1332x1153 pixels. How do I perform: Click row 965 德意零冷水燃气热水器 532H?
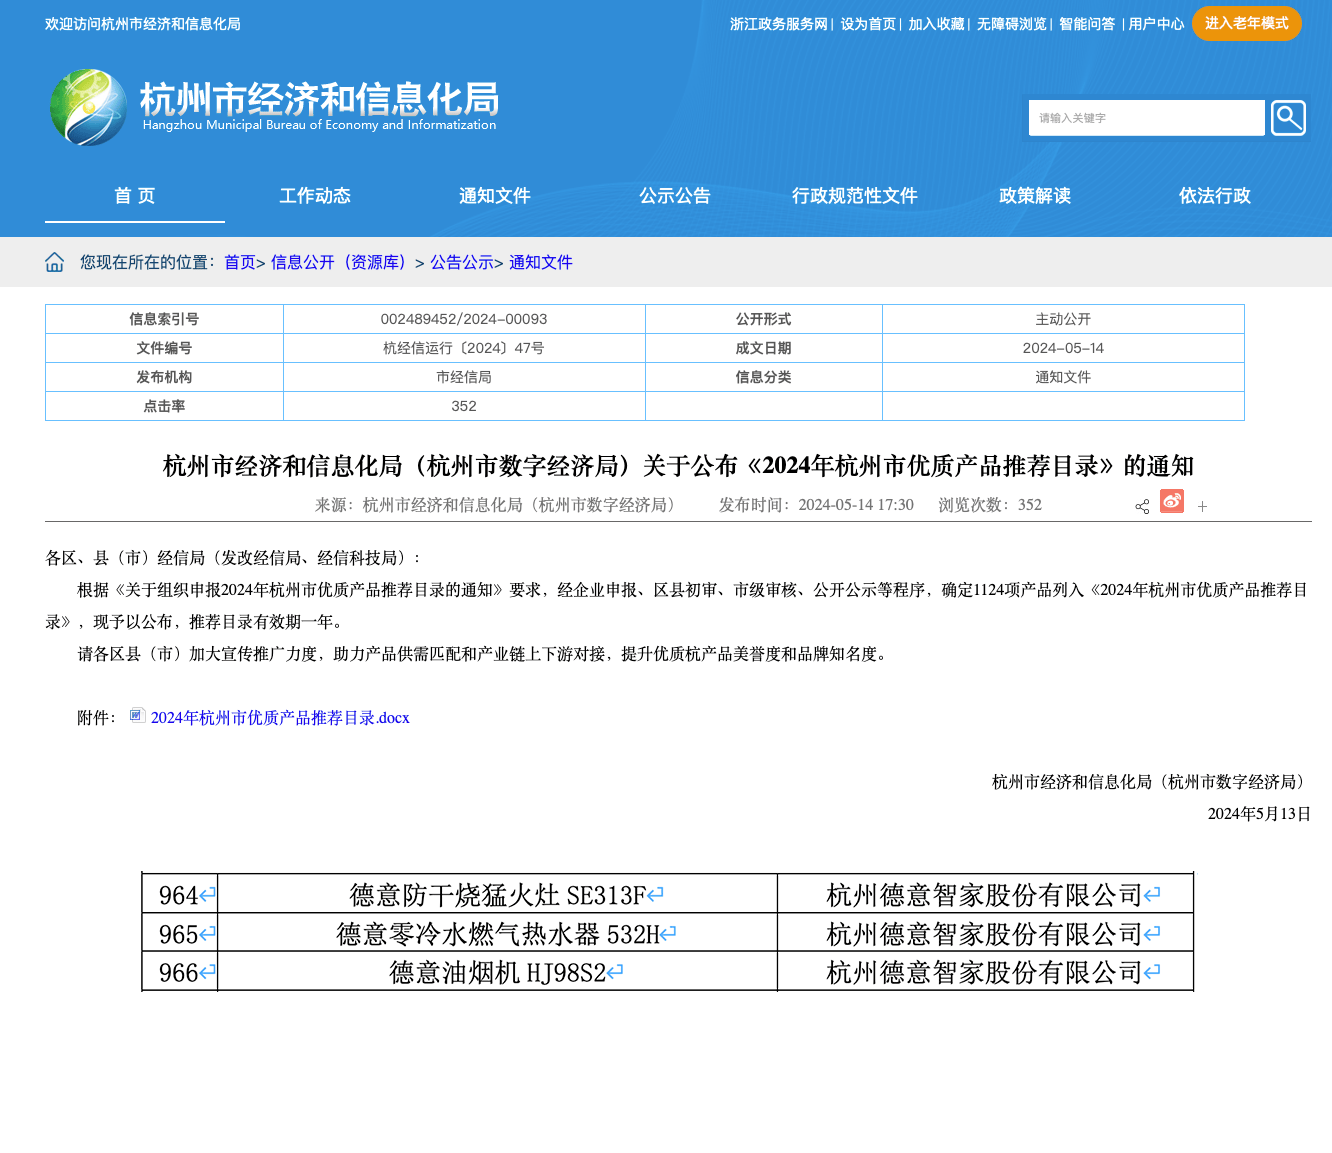668,933
